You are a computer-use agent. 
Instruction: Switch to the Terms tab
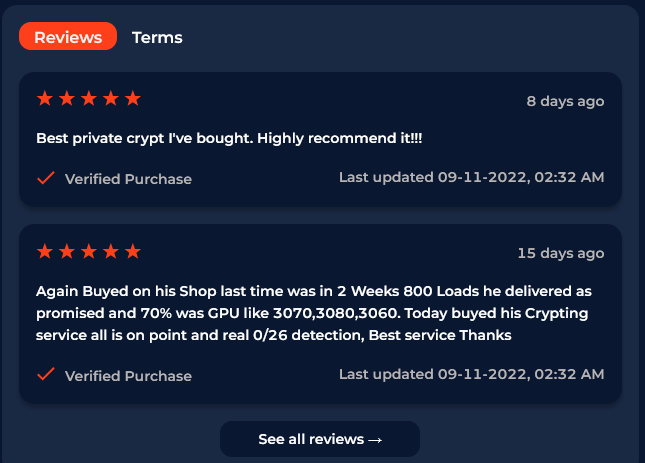(157, 37)
